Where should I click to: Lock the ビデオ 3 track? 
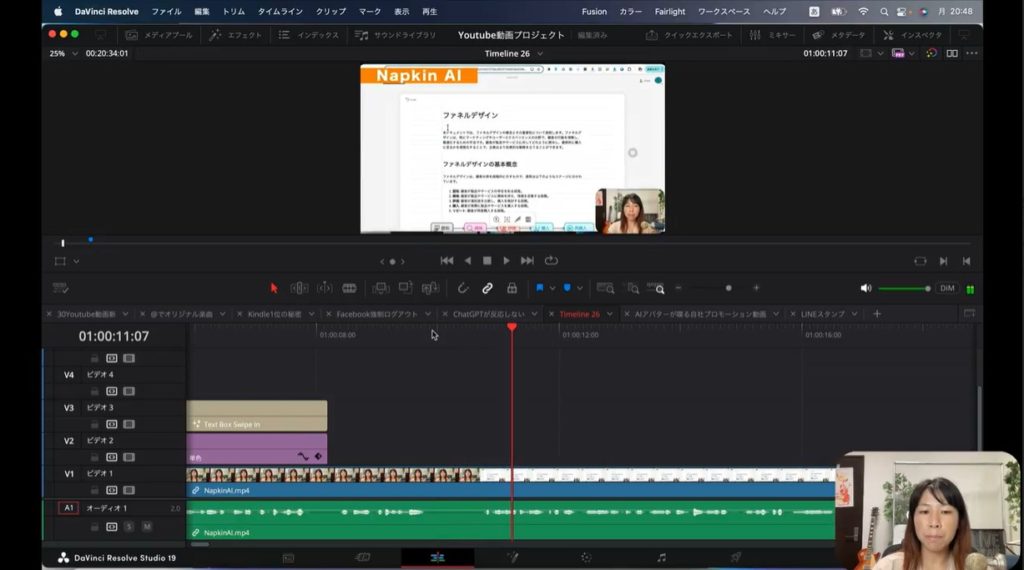(x=95, y=424)
